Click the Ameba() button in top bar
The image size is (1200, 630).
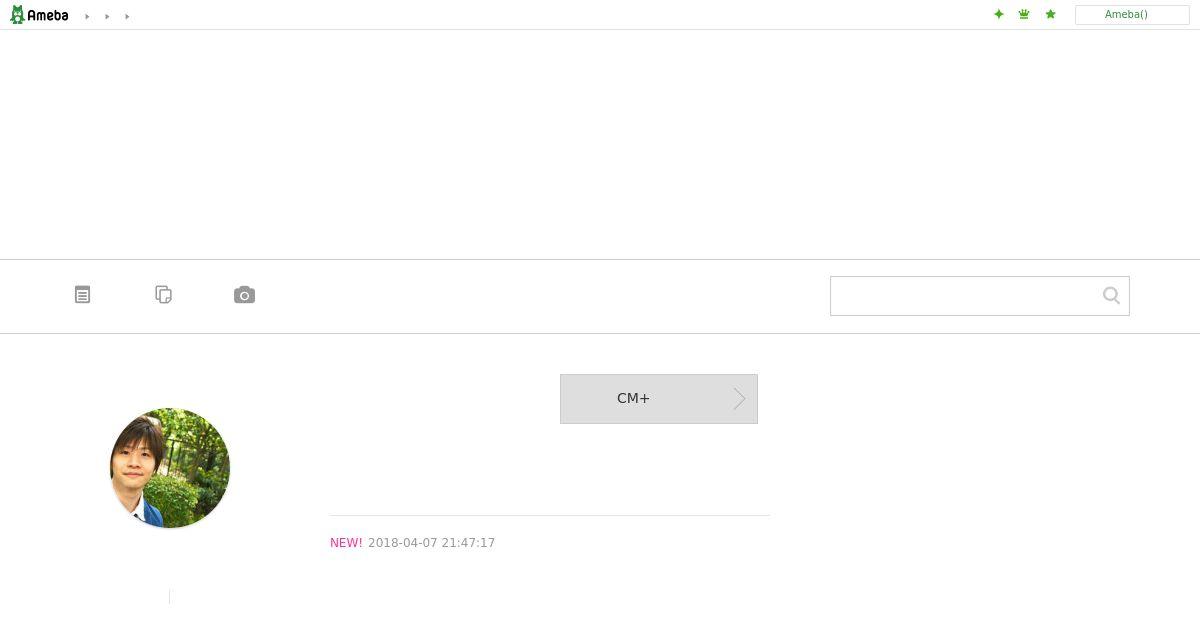[1132, 15]
